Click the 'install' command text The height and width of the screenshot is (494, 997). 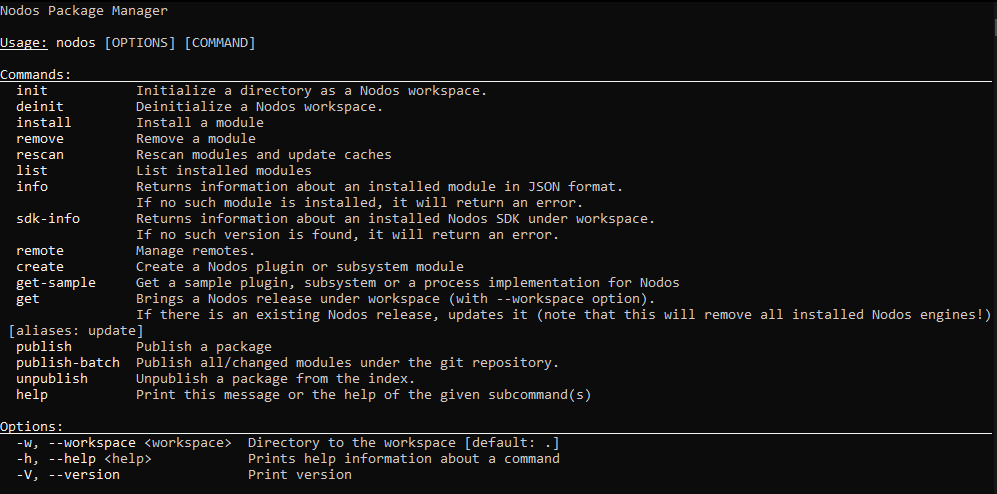(x=44, y=123)
